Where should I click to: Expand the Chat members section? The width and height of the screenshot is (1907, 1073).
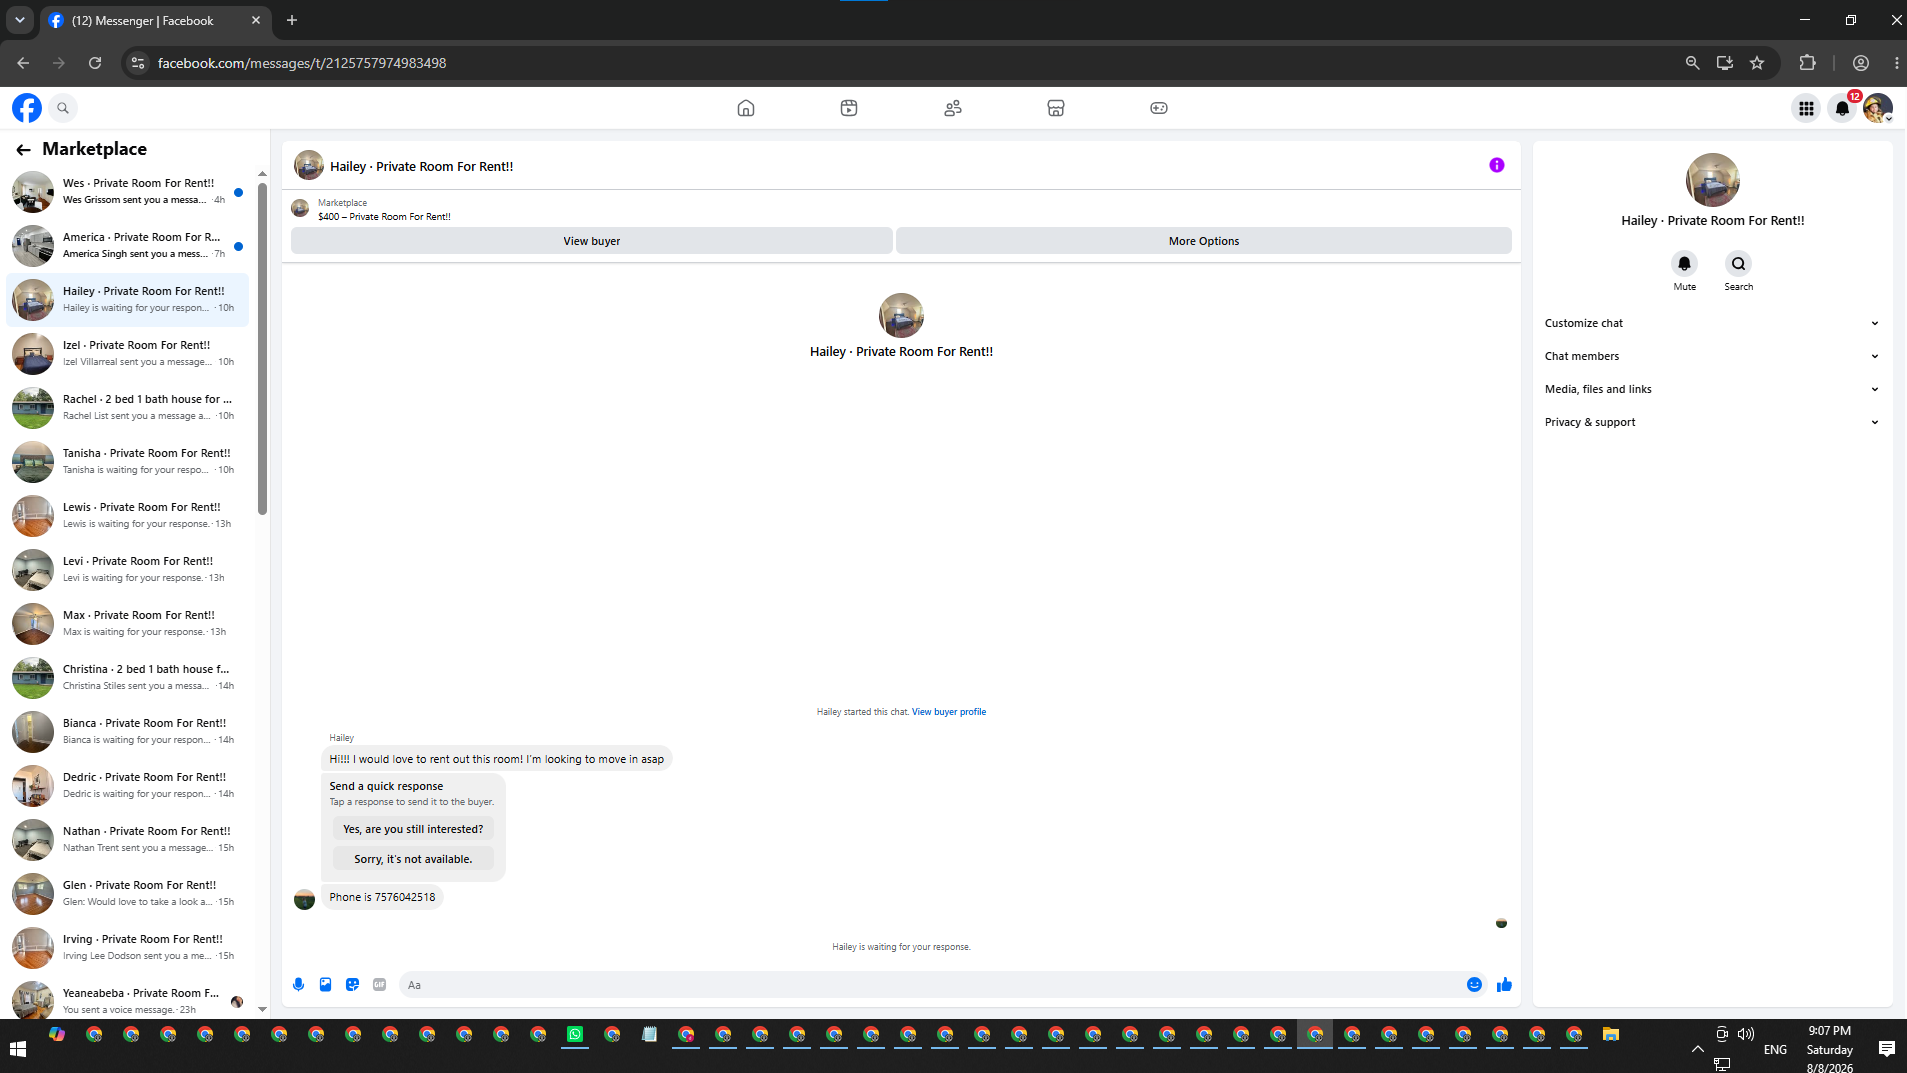pyautogui.click(x=1712, y=356)
